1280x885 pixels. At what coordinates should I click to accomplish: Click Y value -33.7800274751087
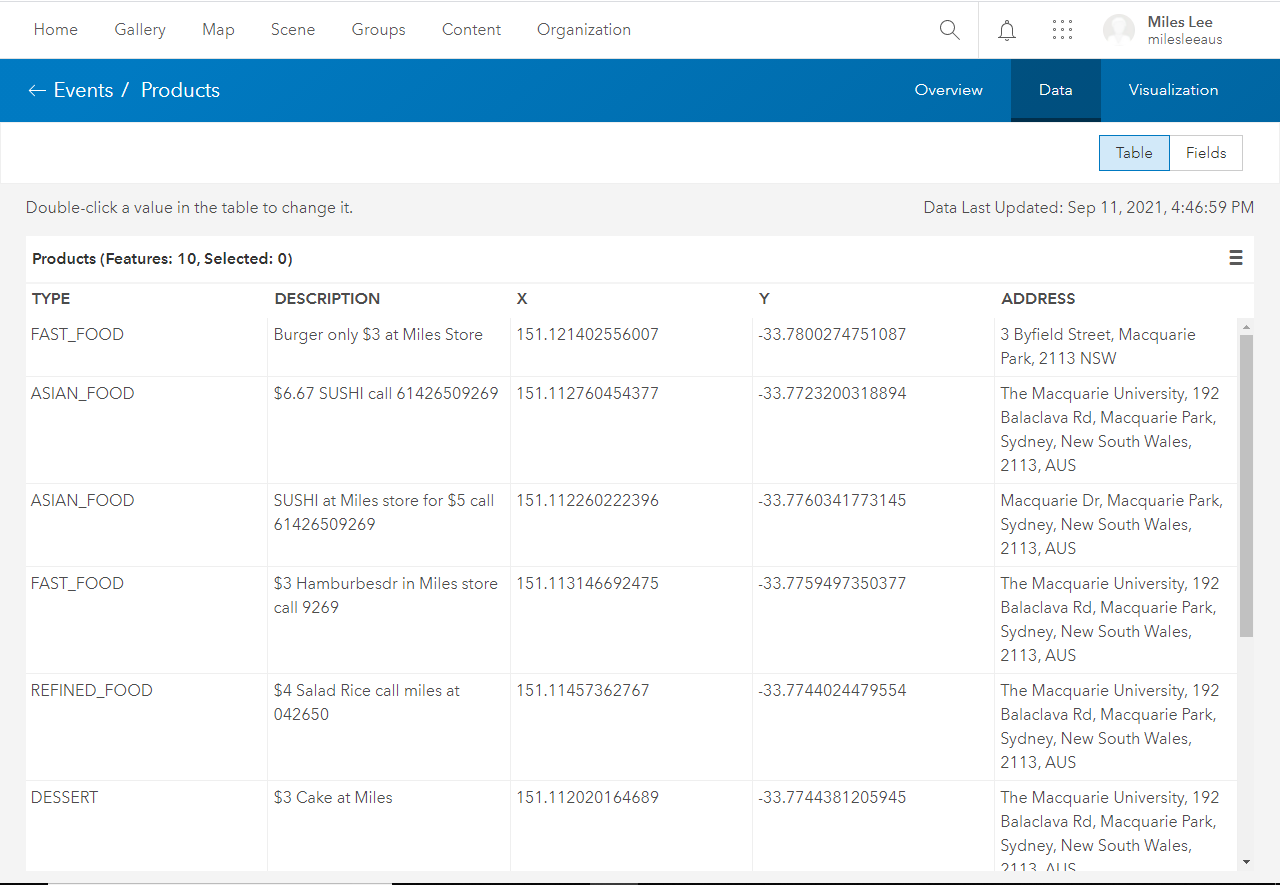832,334
